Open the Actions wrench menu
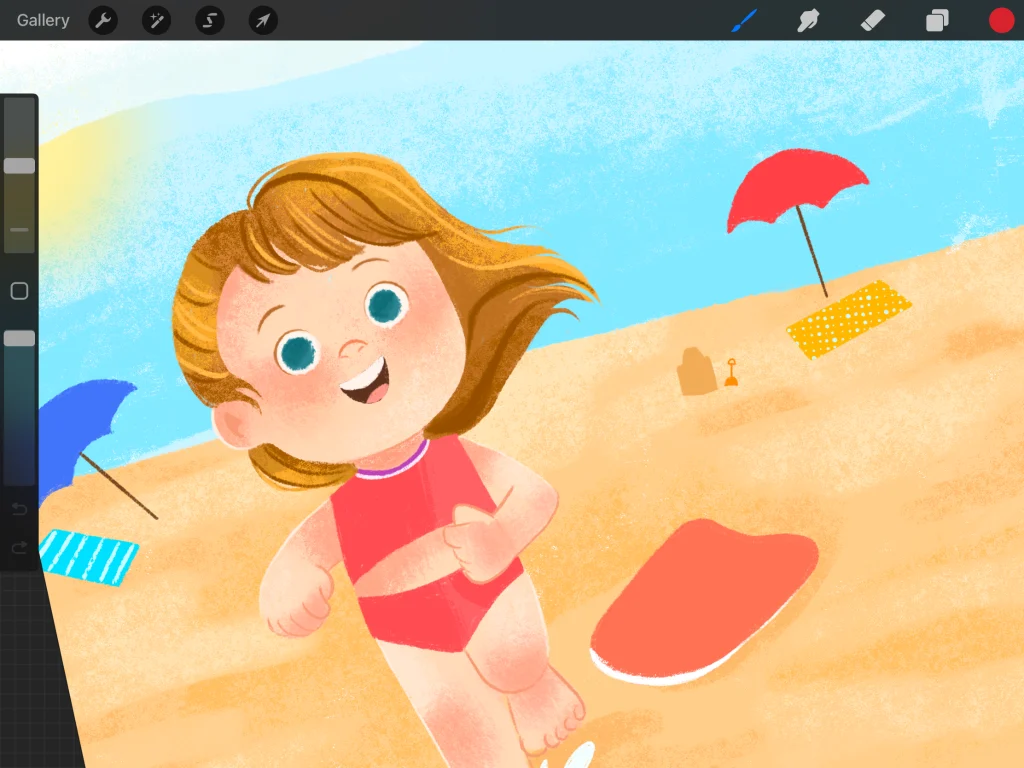Screen dimensions: 1024x768 pyautogui.click(x=103, y=20)
